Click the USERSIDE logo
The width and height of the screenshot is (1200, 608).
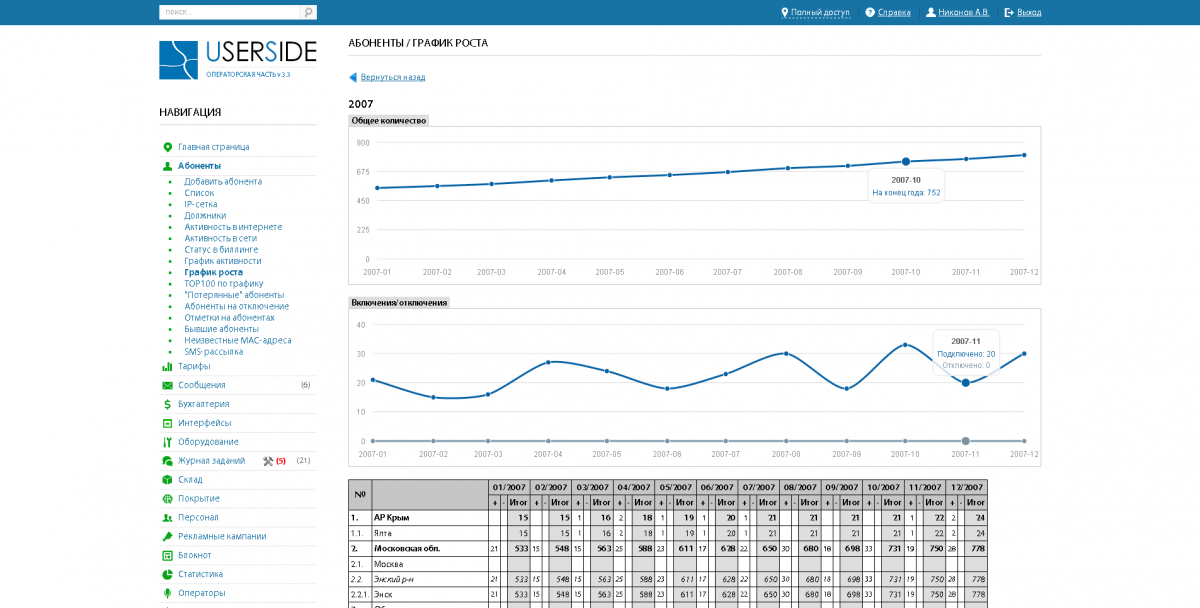238,59
